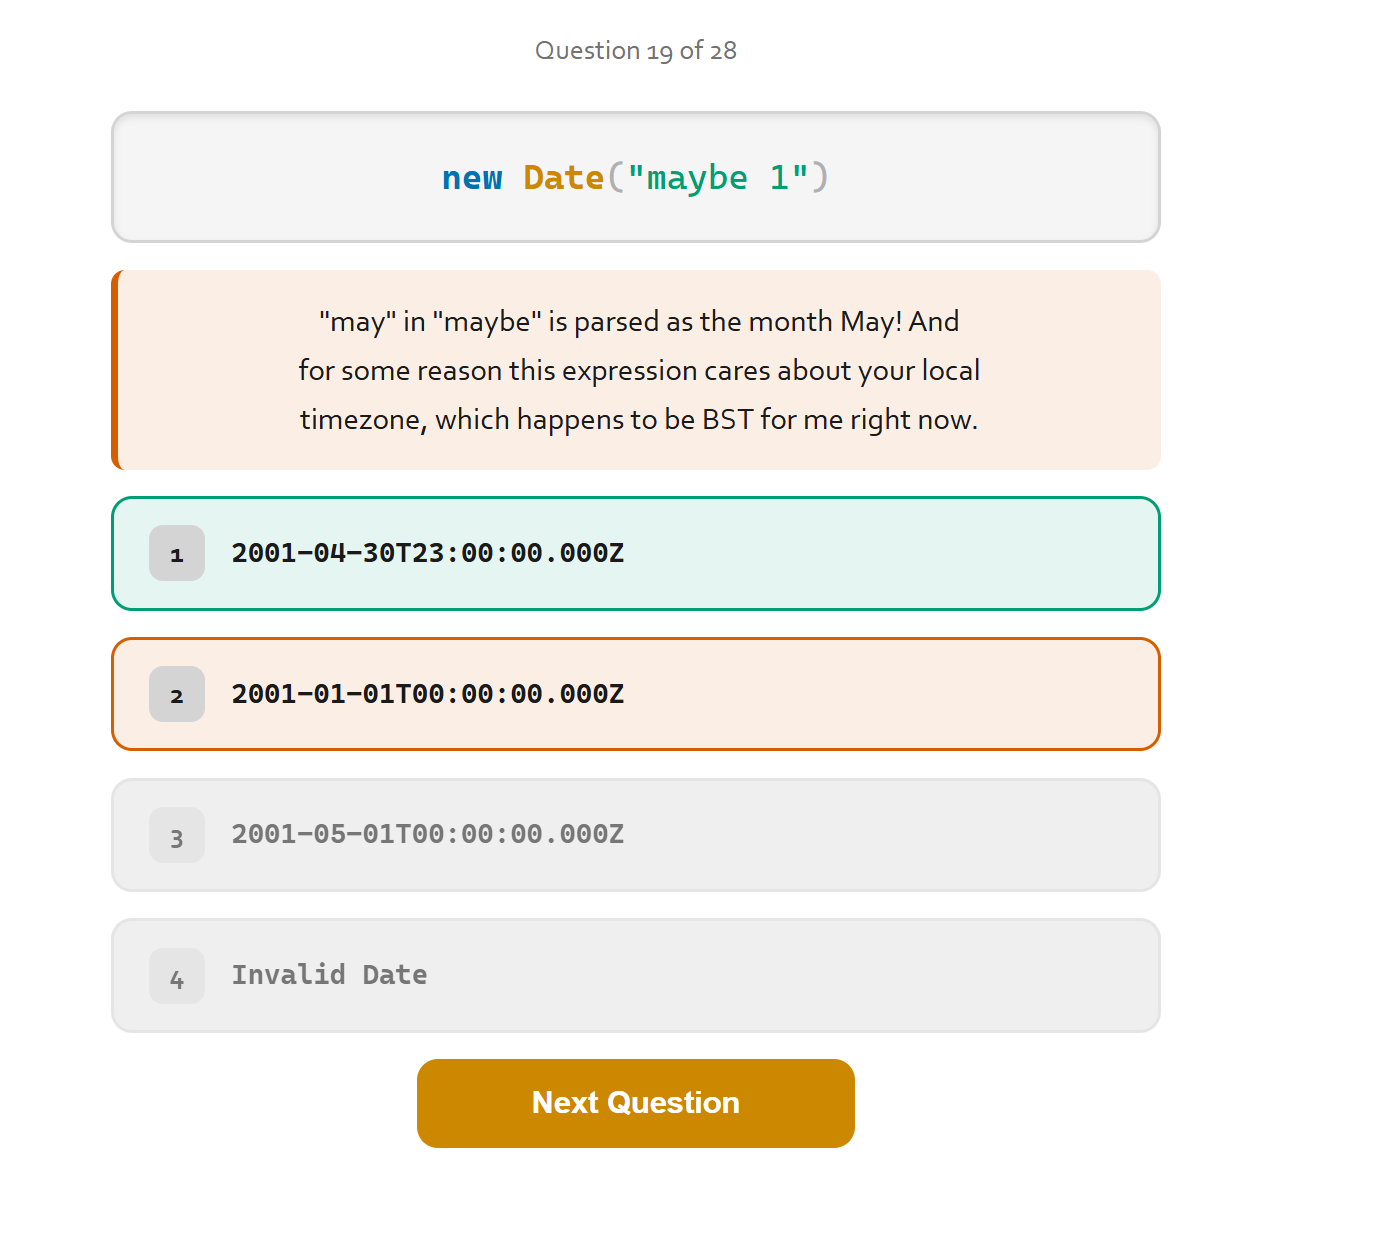The image size is (1376, 1256).
Task: Click the Question 19 of 28 counter
Action: (x=636, y=51)
